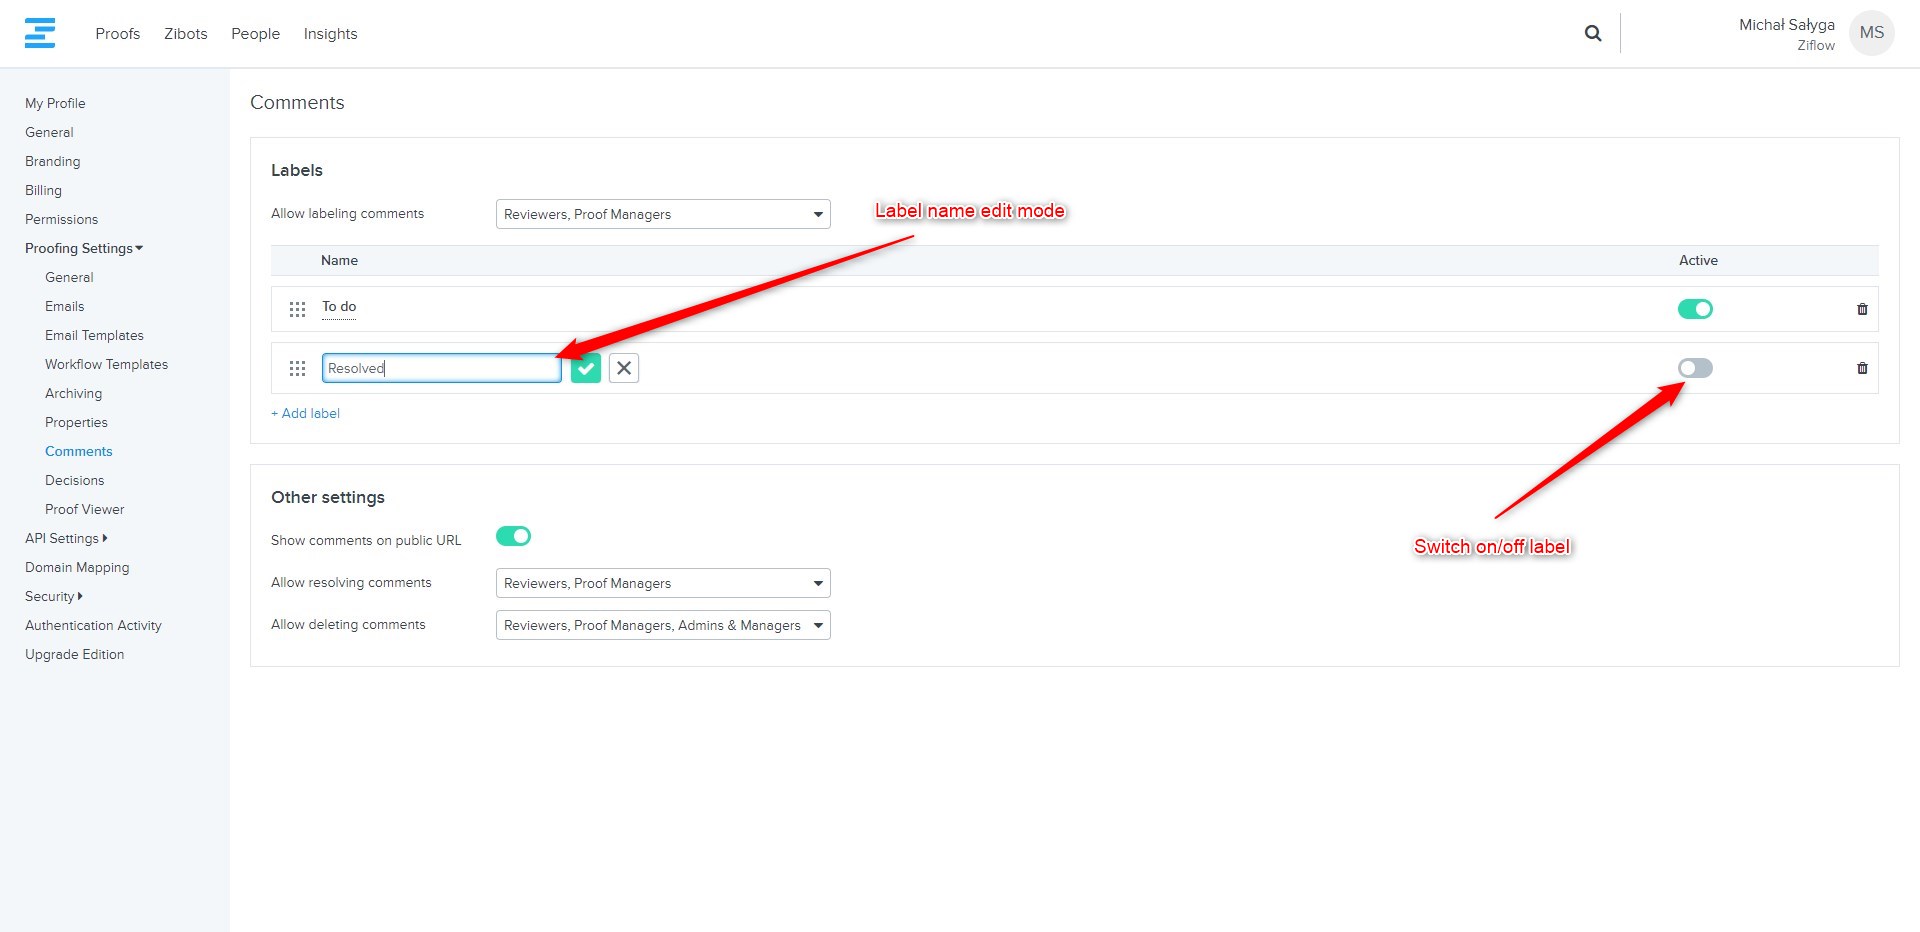Screen dimensions: 1920x932
Task: Grab drag handle of Resolved label row
Action: coord(297,368)
